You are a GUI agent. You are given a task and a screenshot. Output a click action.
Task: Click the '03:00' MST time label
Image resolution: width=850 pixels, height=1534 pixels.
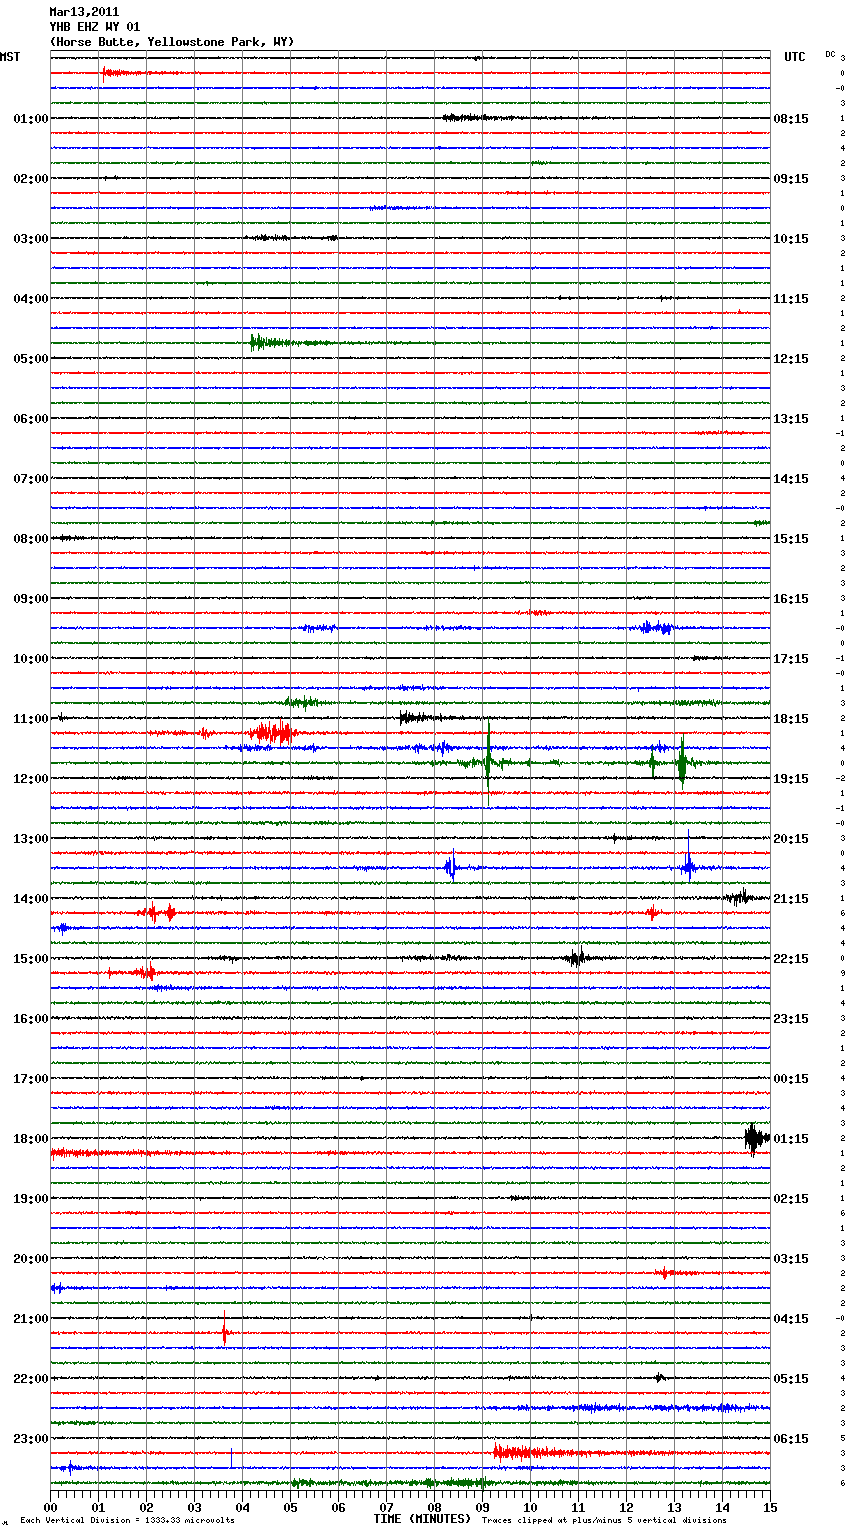tap(31, 239)
